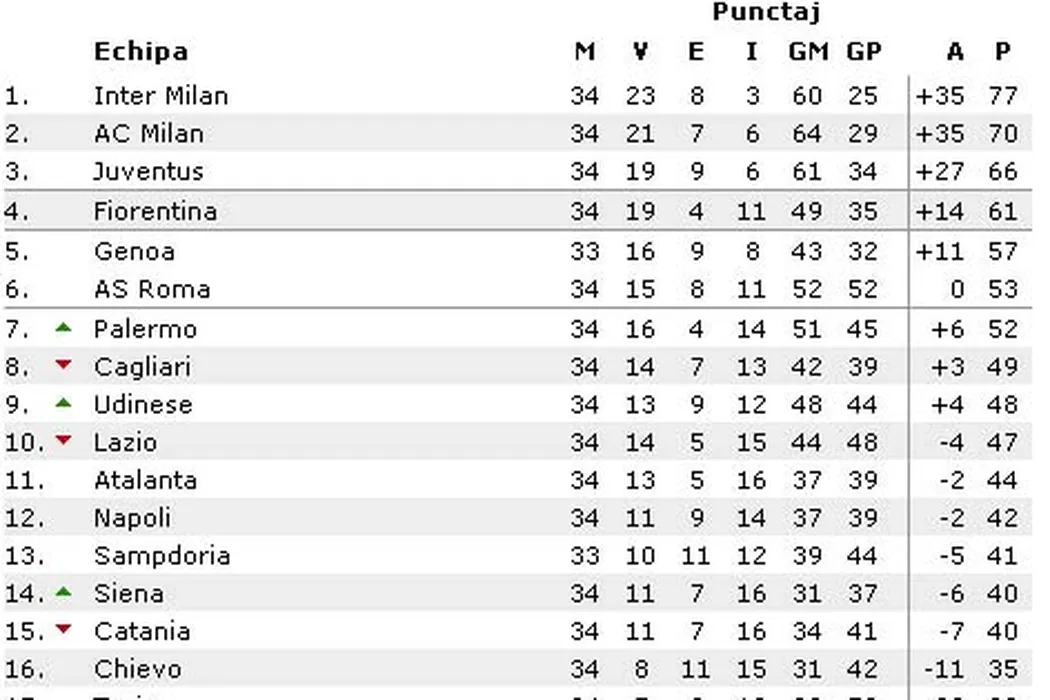Click the Punctaj heading

766,12
